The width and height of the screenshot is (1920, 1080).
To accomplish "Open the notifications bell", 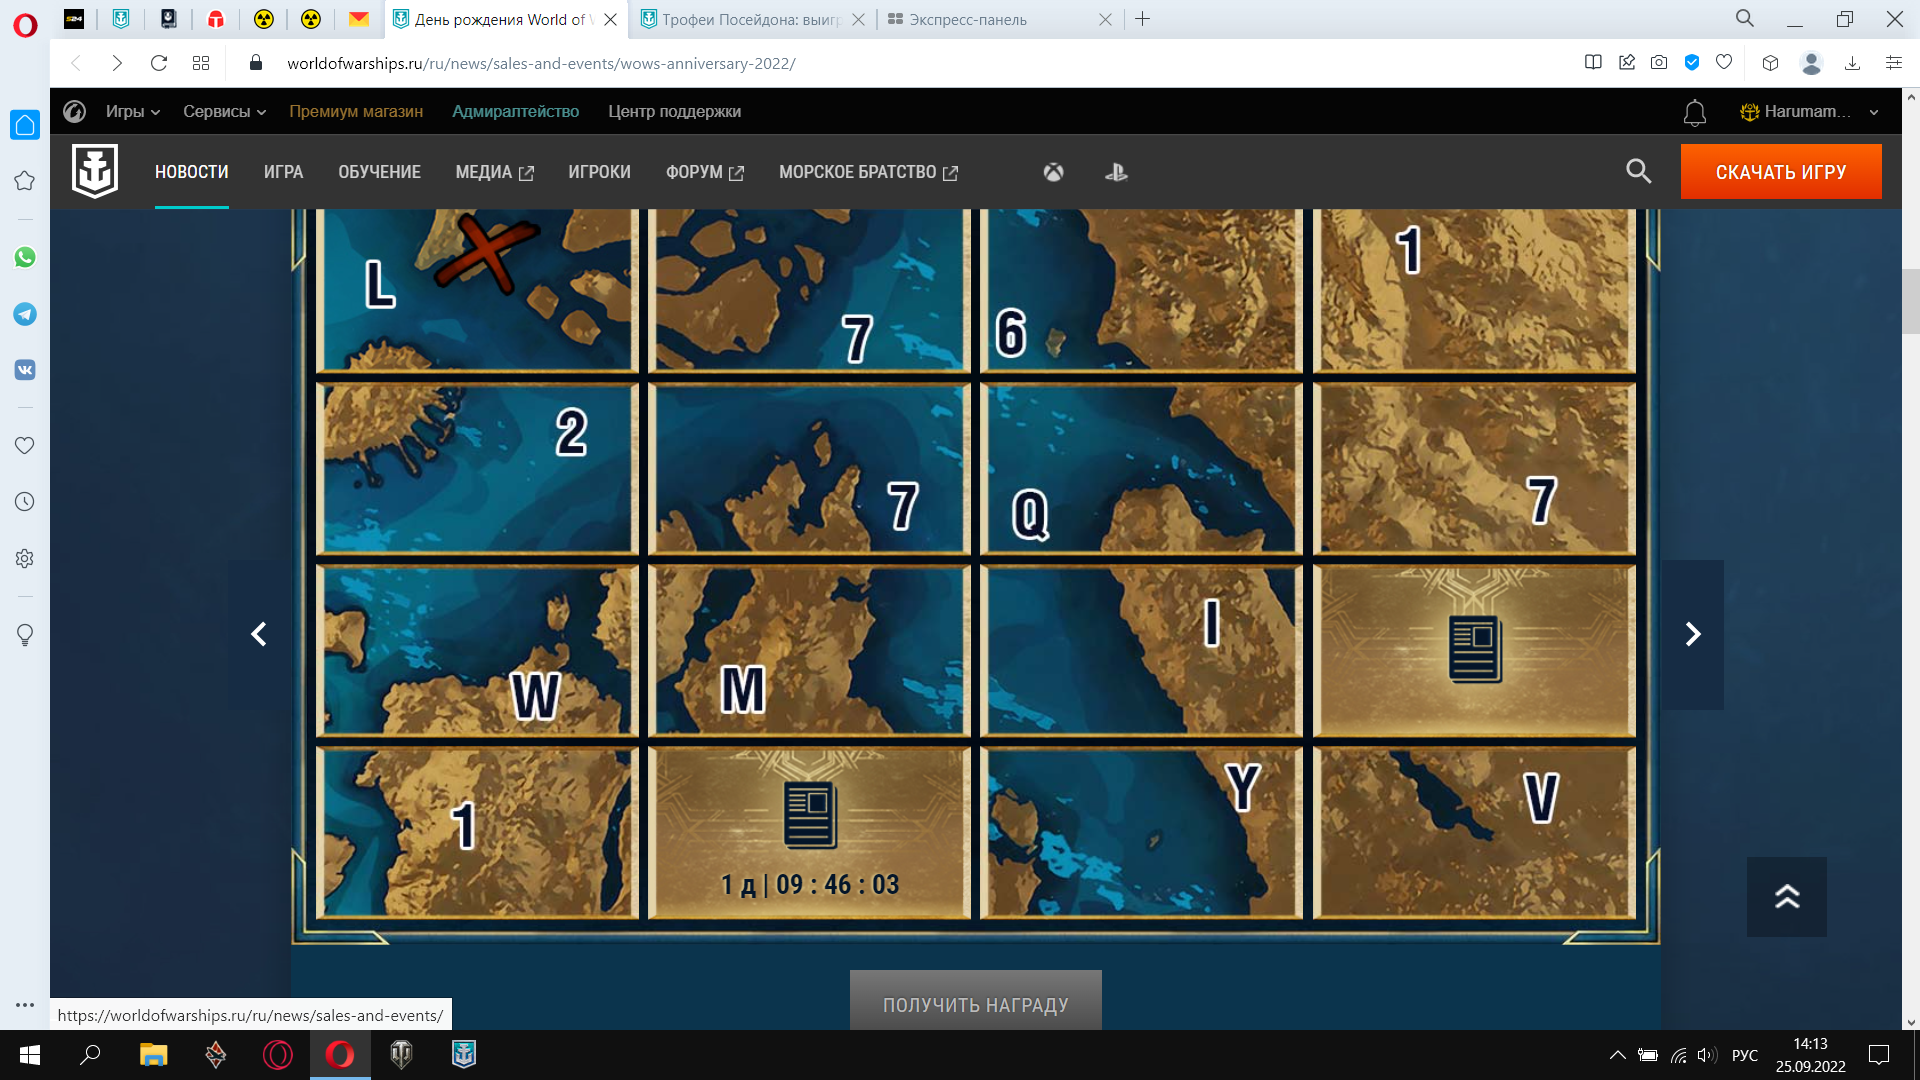I will point(1694,112).
